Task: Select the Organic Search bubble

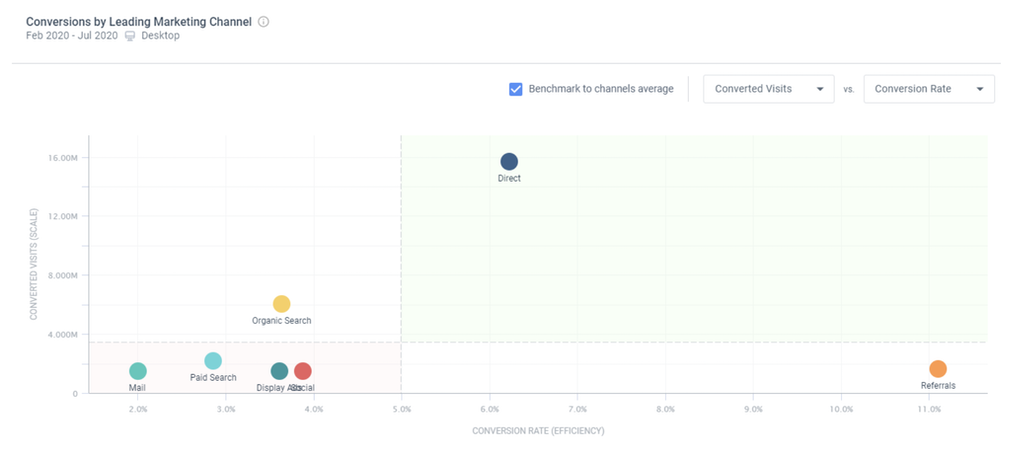Action: (x=282, y=304)
